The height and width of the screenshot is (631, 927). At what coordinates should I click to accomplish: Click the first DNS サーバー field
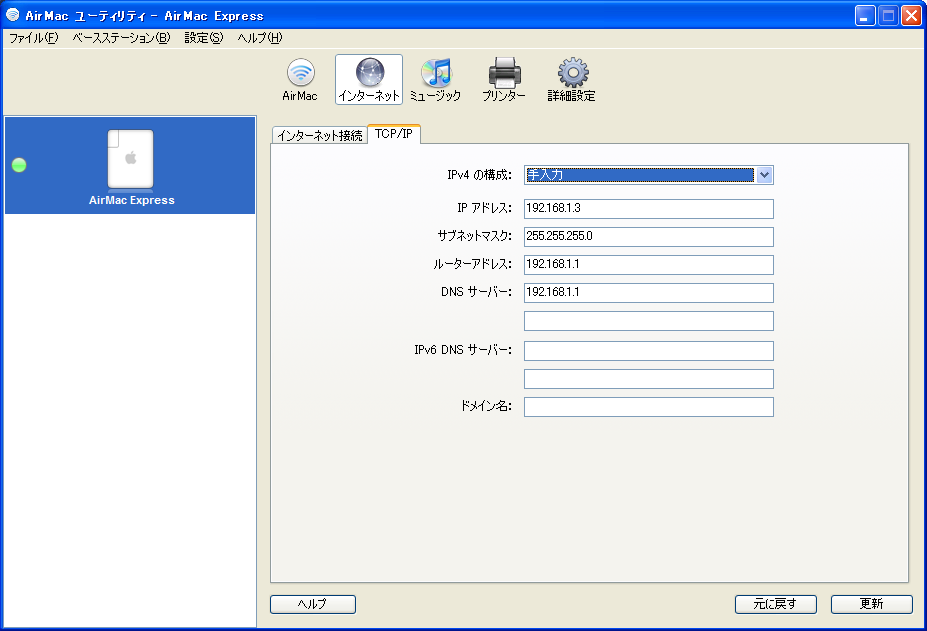click(x=649, y=293)
